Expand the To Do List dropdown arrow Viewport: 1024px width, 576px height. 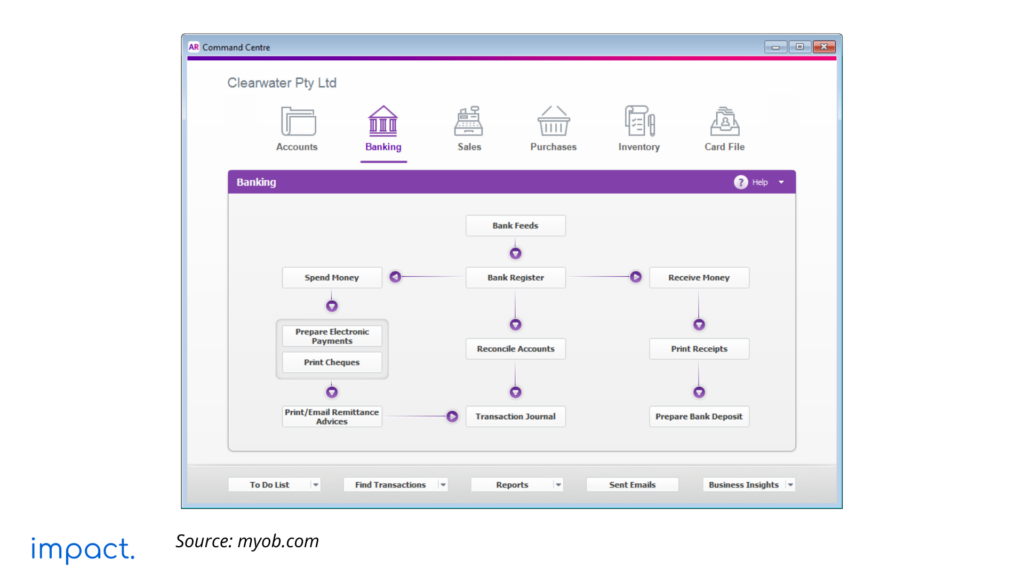315,485
